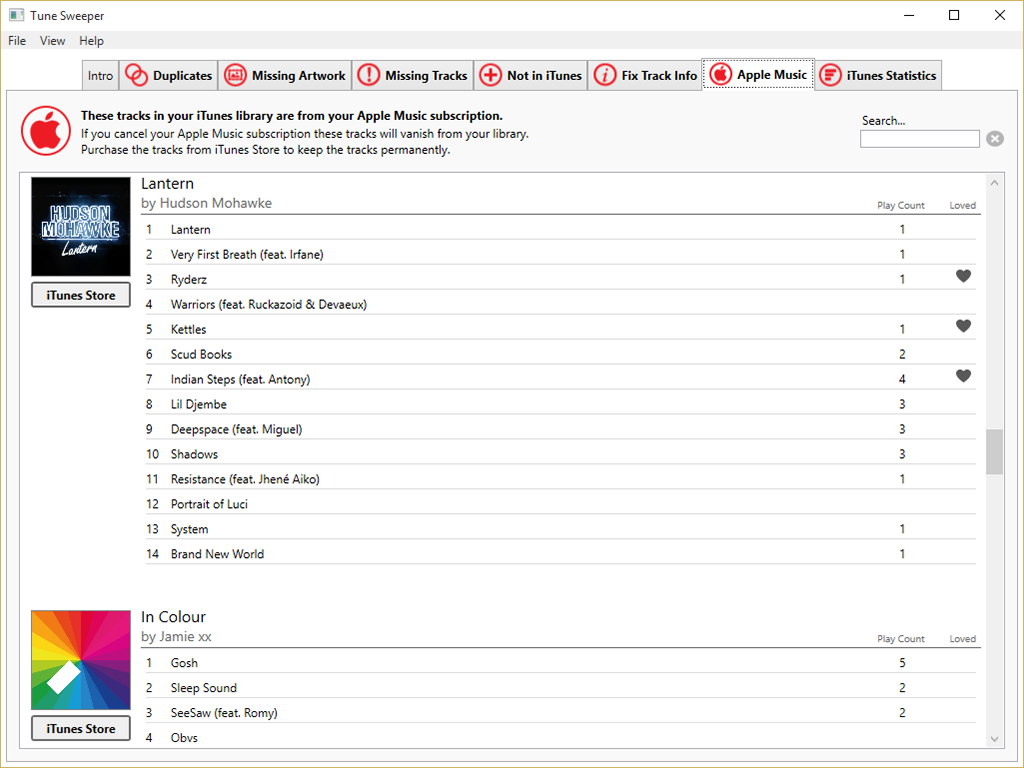Open the Duplicates tab
Image resolution: width=1024 pixels, height=768 pixels.
click(x=168, y=75)
